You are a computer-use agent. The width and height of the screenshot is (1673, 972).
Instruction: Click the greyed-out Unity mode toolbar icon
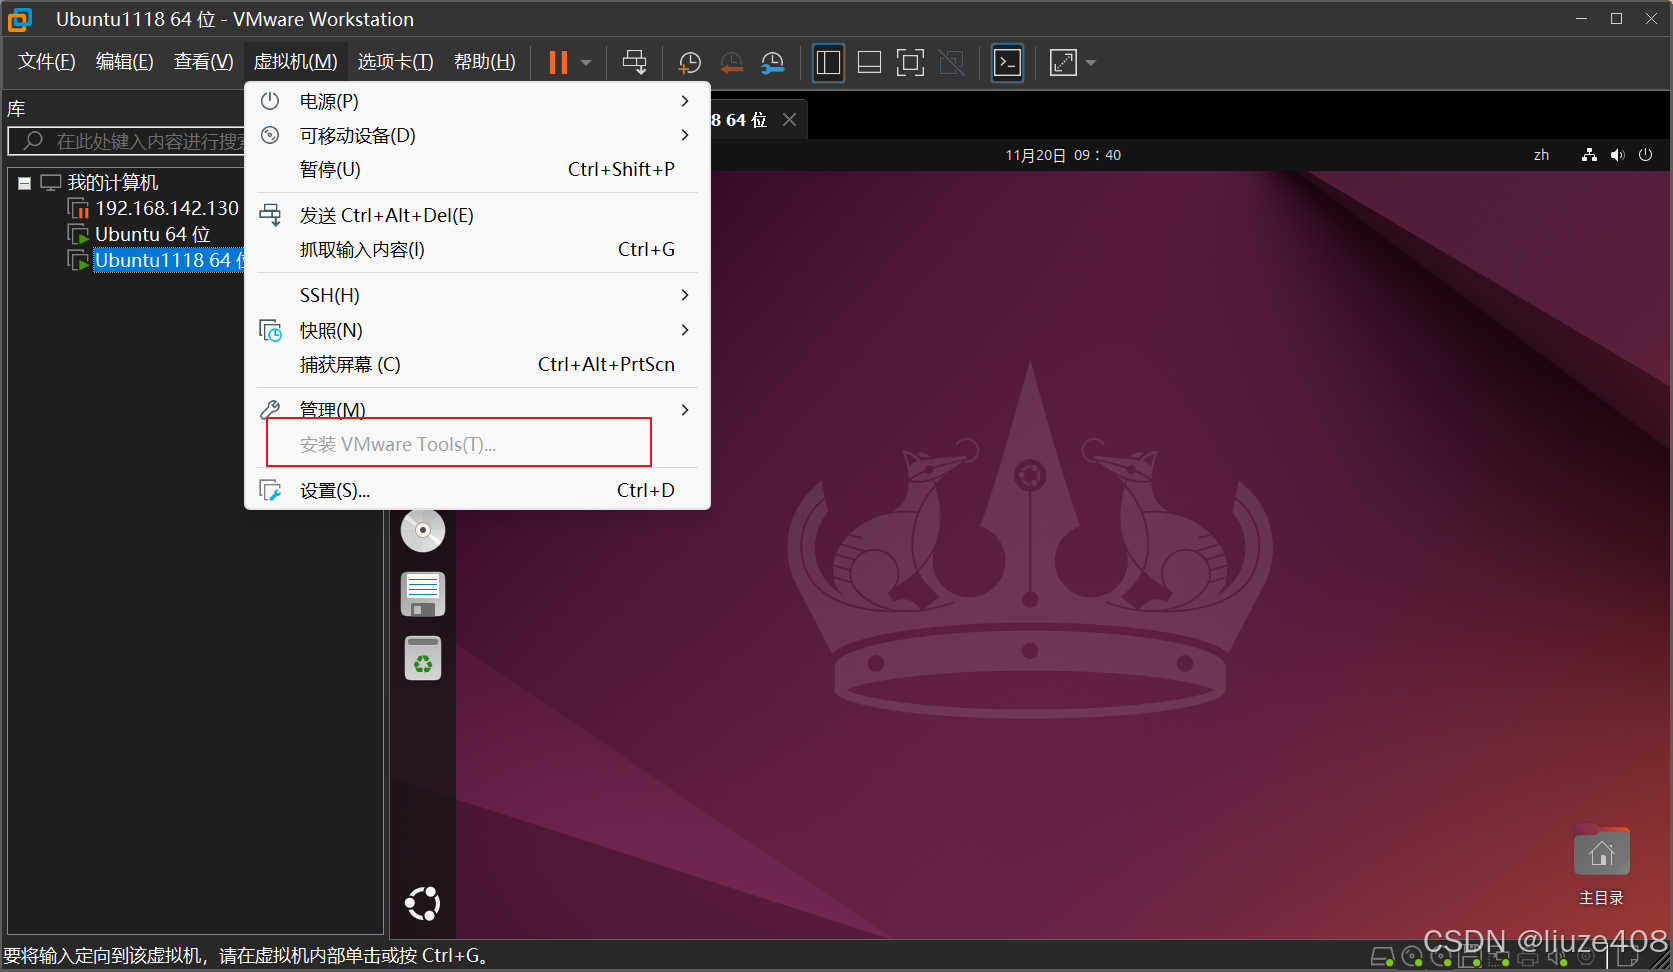point(951,62)
